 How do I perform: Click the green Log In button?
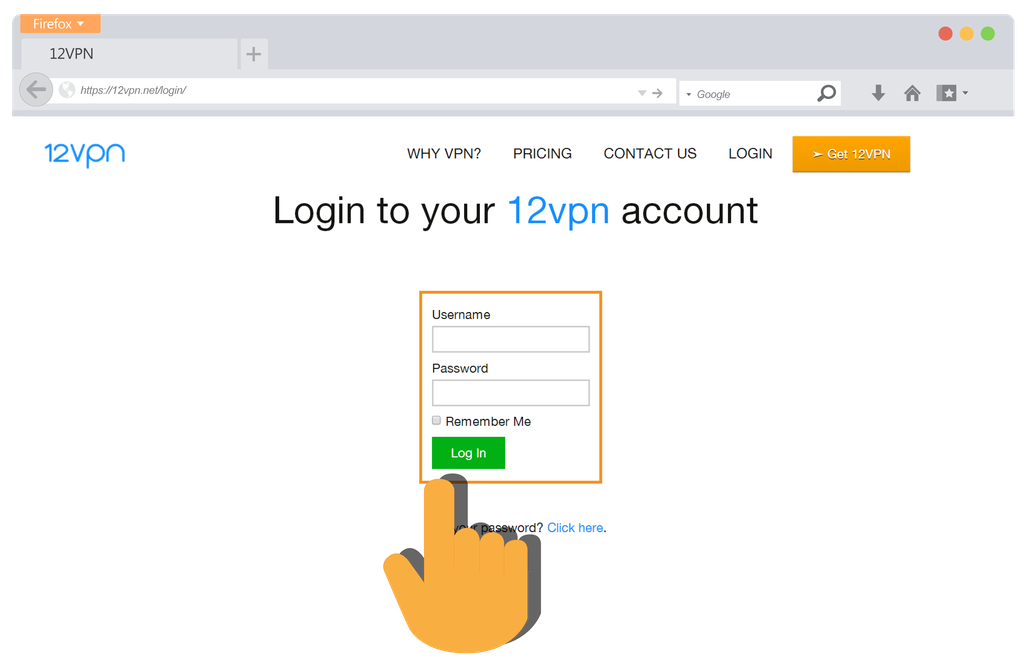pyautogui.click(x=468, y=453)
